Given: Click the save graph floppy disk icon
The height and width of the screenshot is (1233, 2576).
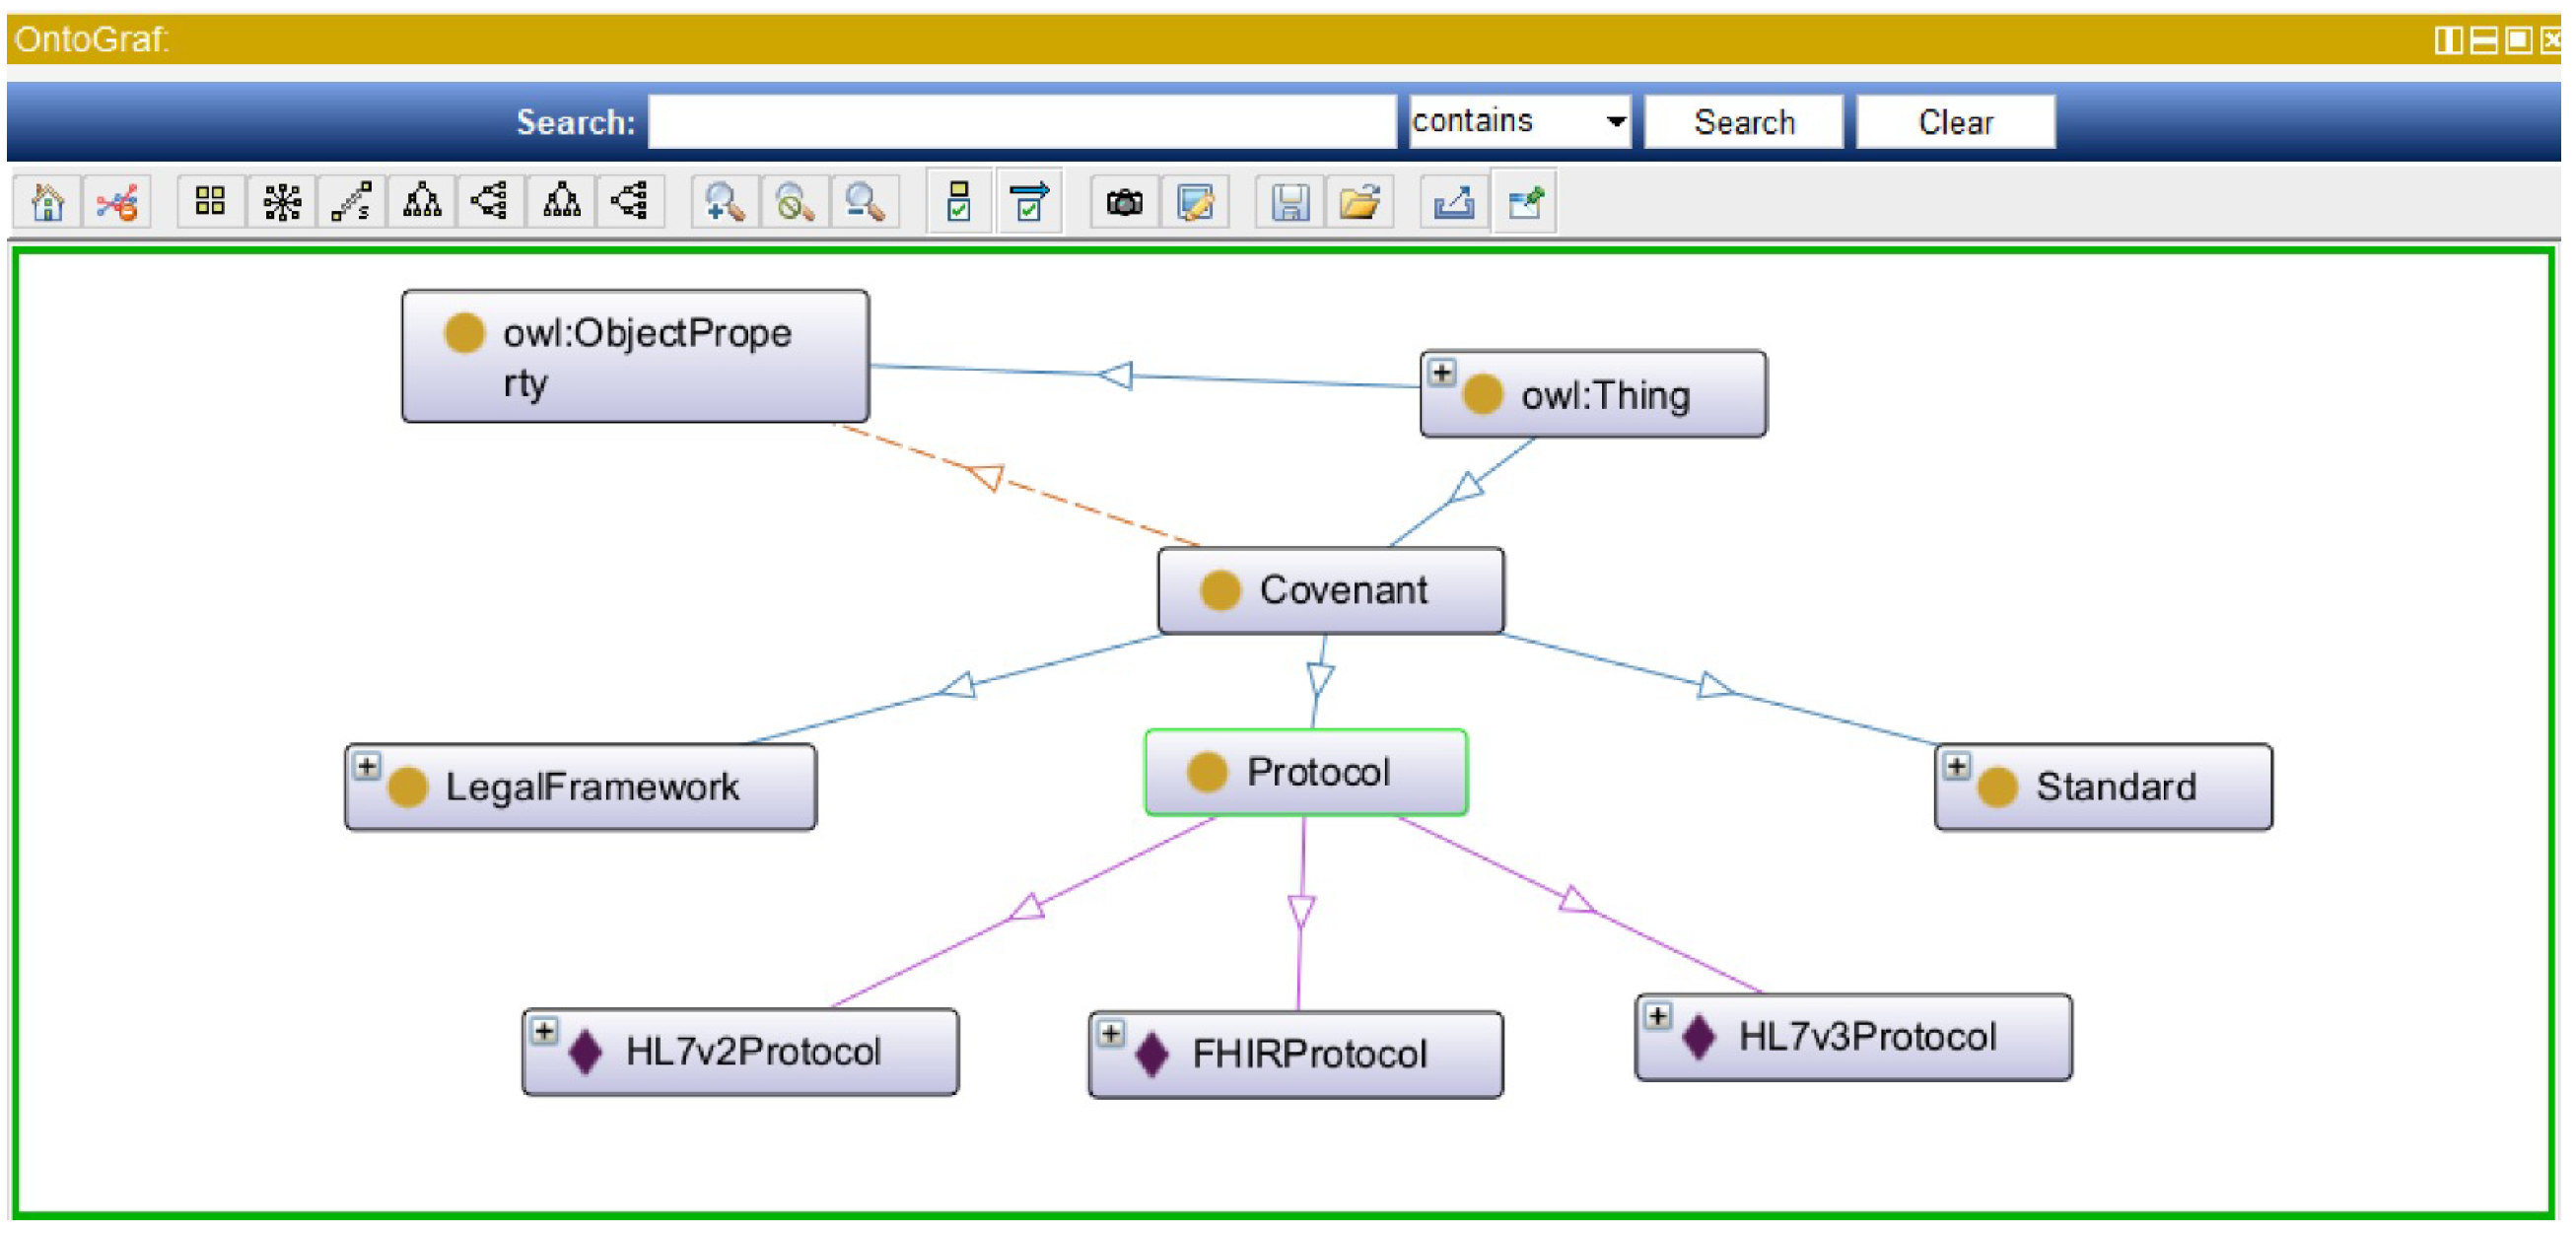Looking at the screenshot, I should 1290,203.
